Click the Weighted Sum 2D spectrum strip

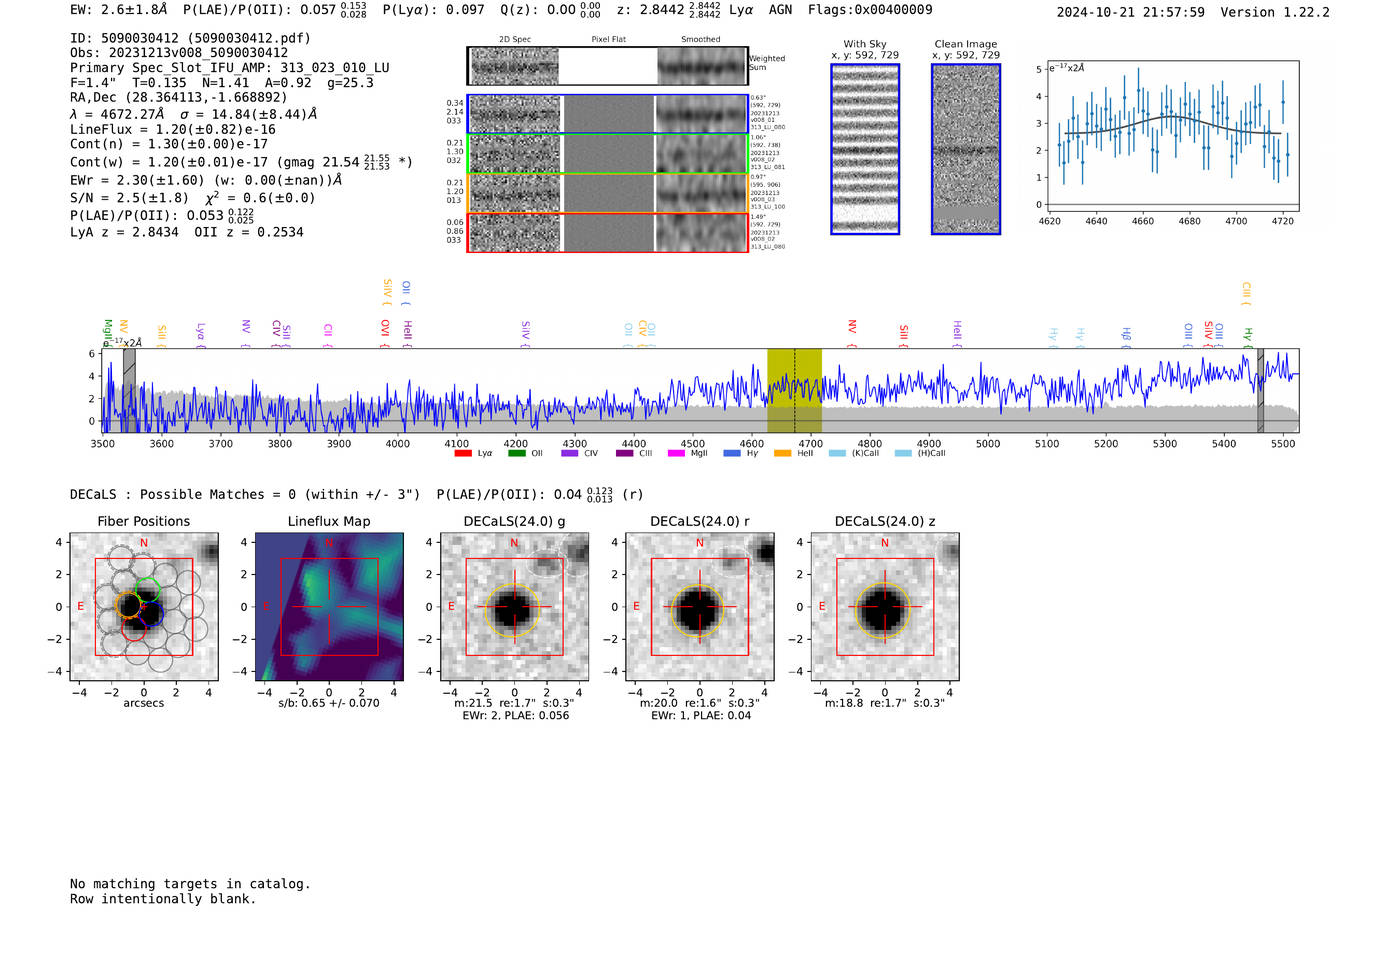[607, 66]
